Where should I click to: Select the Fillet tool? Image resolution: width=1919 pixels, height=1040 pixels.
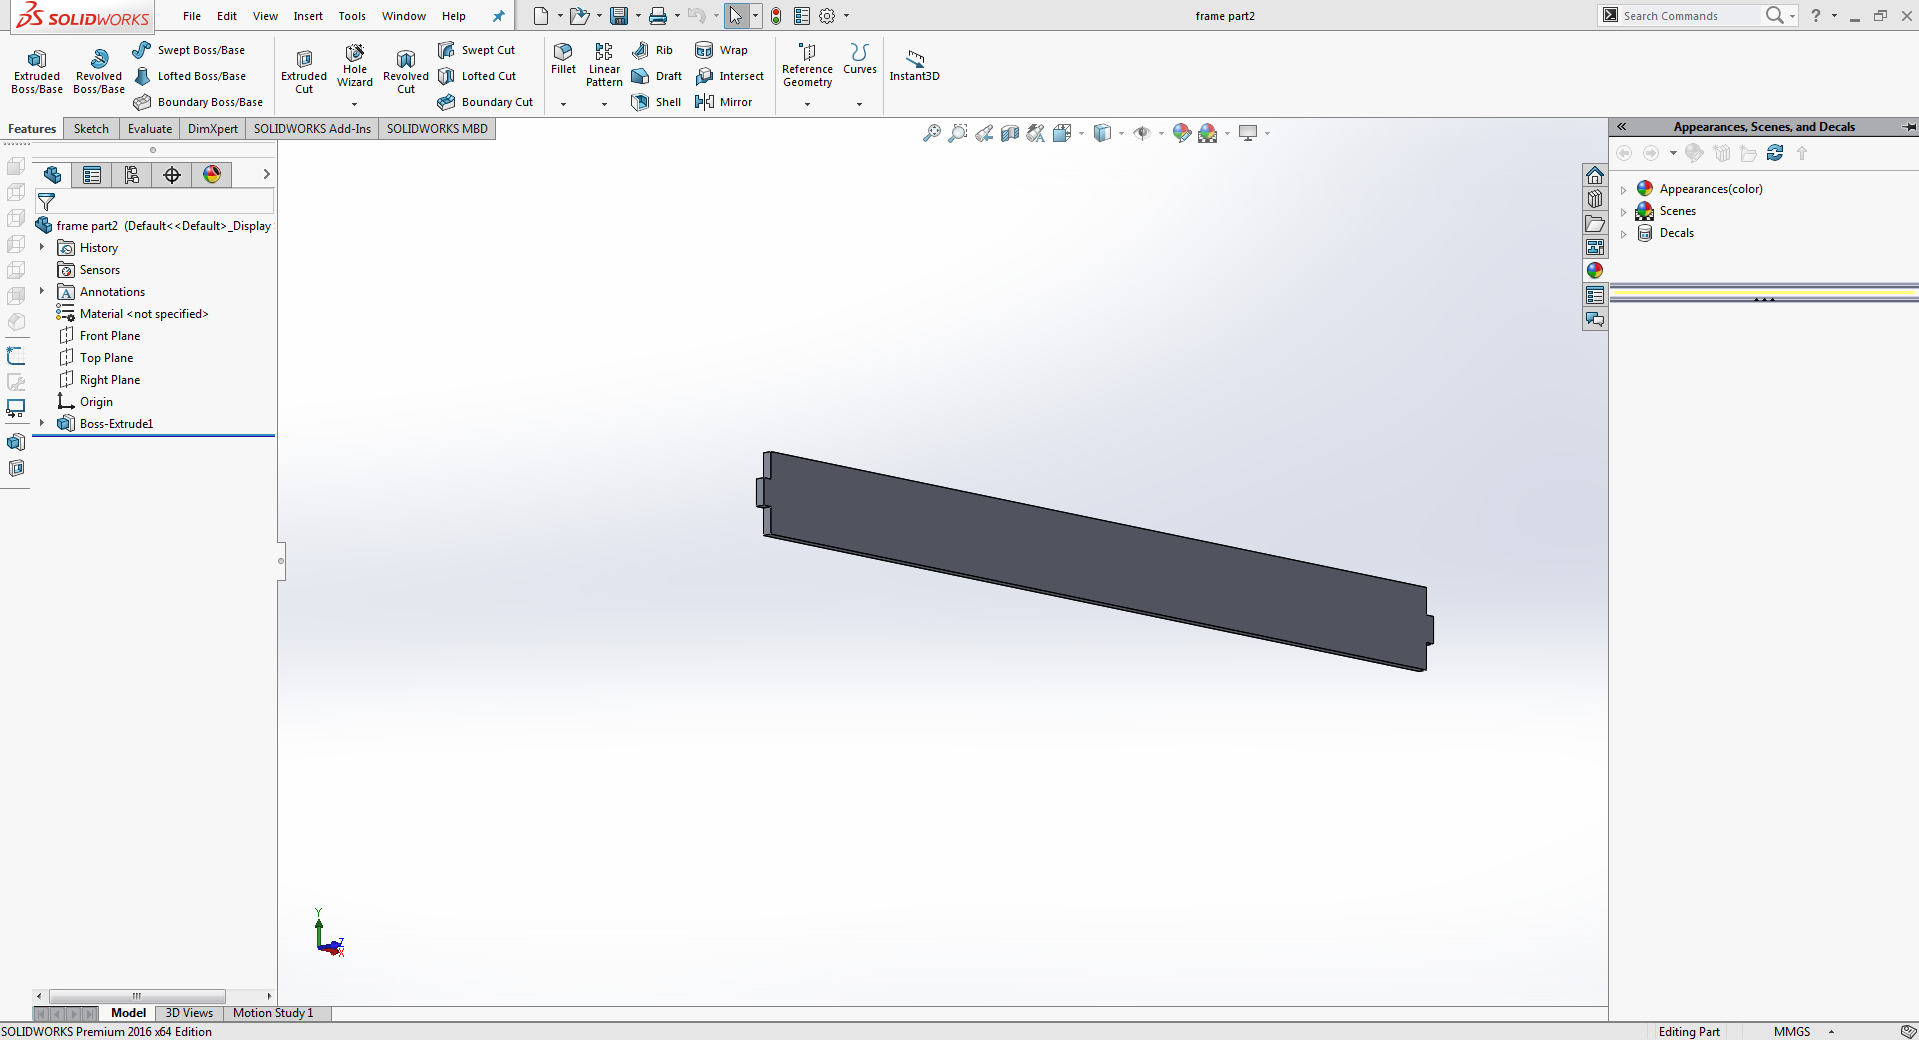[x=563, y=59]
